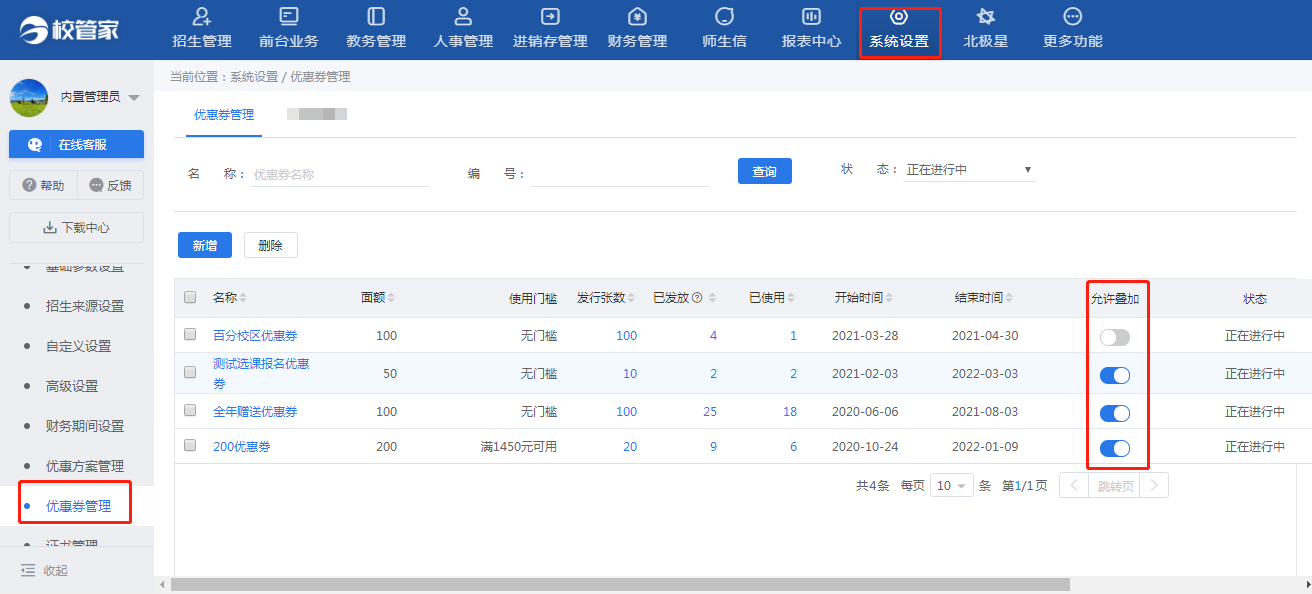Image resolution: width=1312 pixels, height=594 pixels.
Task: Open 优惠方案管理 in sidebar
Action: pos(85,466)
